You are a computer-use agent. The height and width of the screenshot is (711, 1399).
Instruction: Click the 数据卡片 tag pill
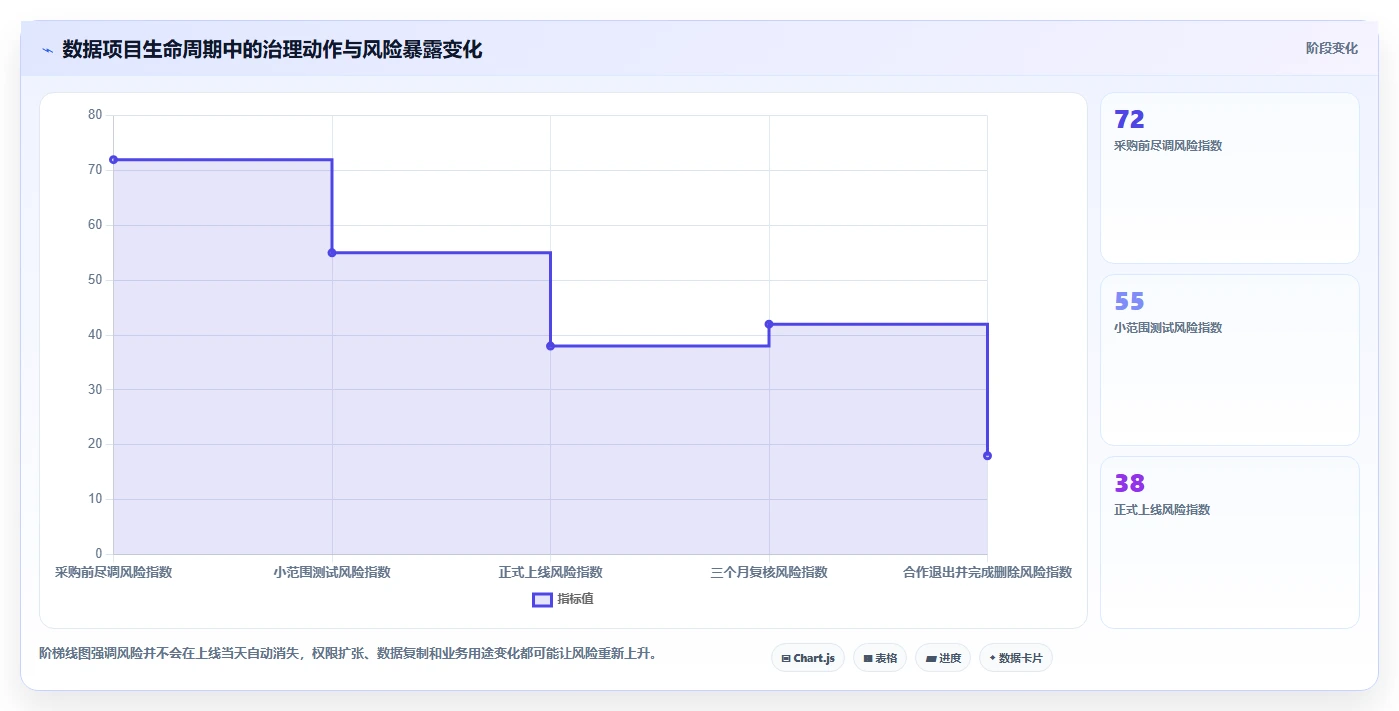(x=1016, y=658)
